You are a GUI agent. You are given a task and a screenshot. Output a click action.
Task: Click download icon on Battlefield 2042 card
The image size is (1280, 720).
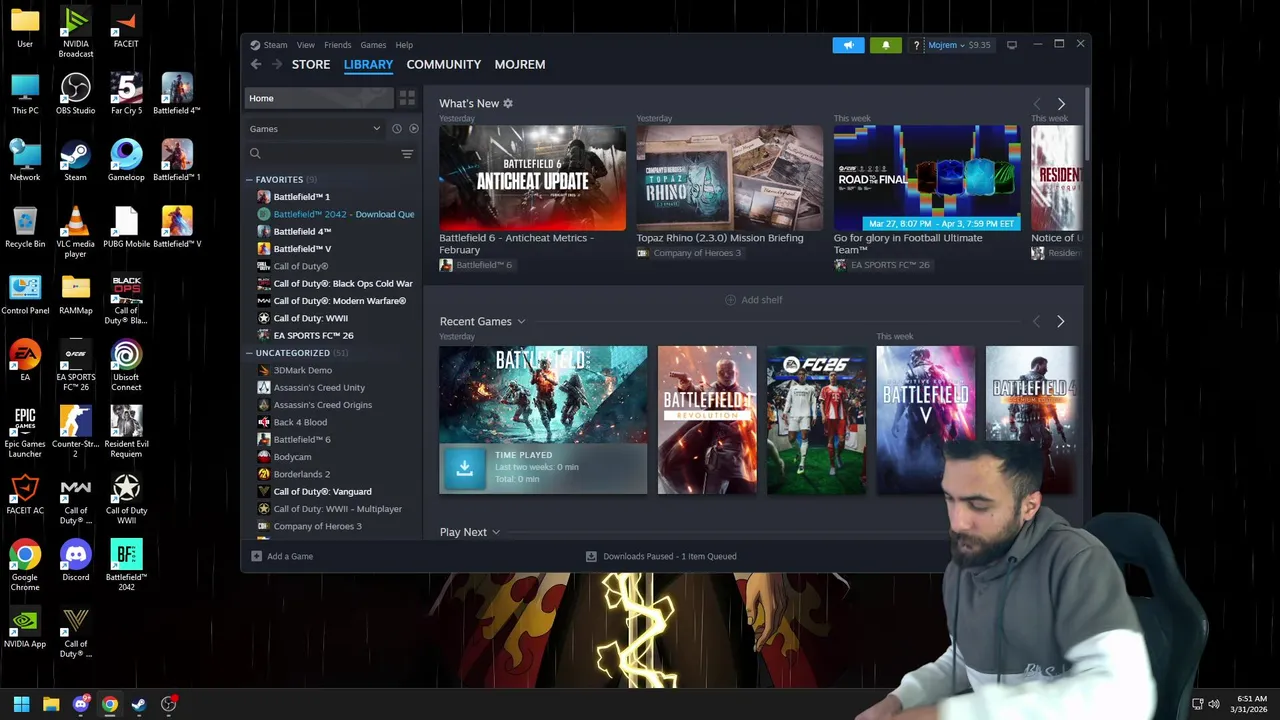coord(464,467)
